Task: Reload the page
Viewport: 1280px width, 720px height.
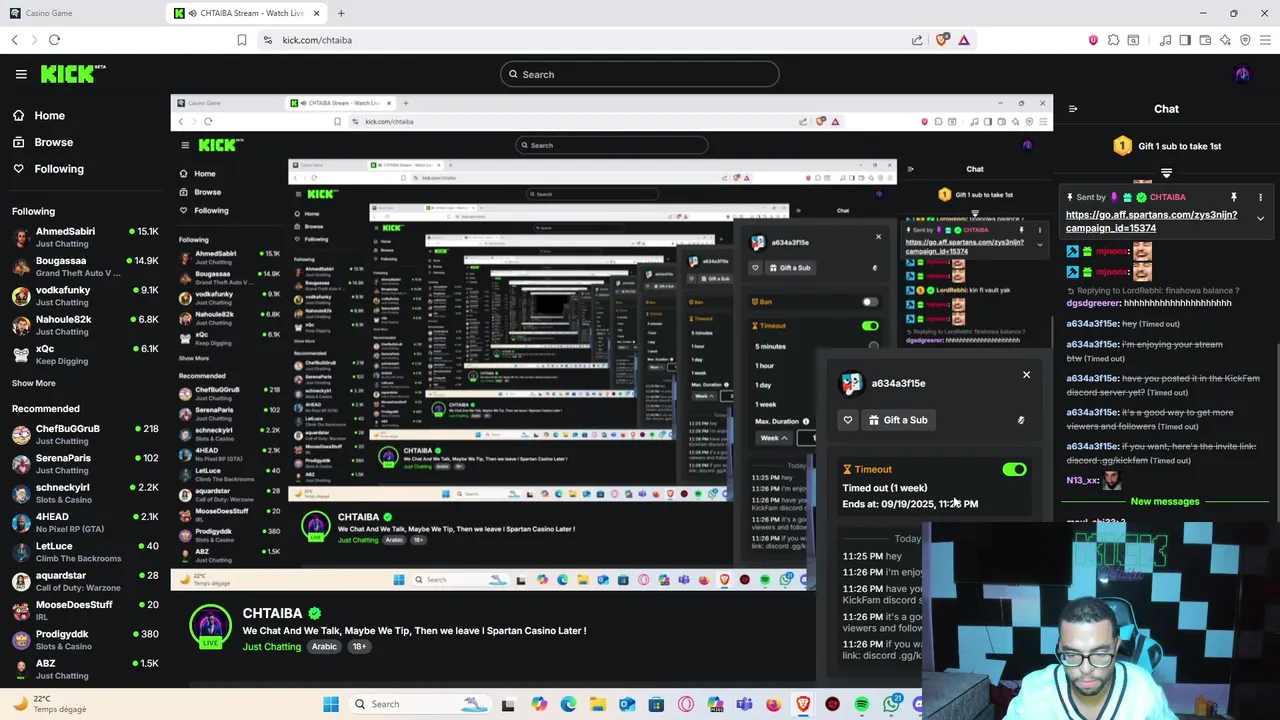Action: tap(54, 40)
